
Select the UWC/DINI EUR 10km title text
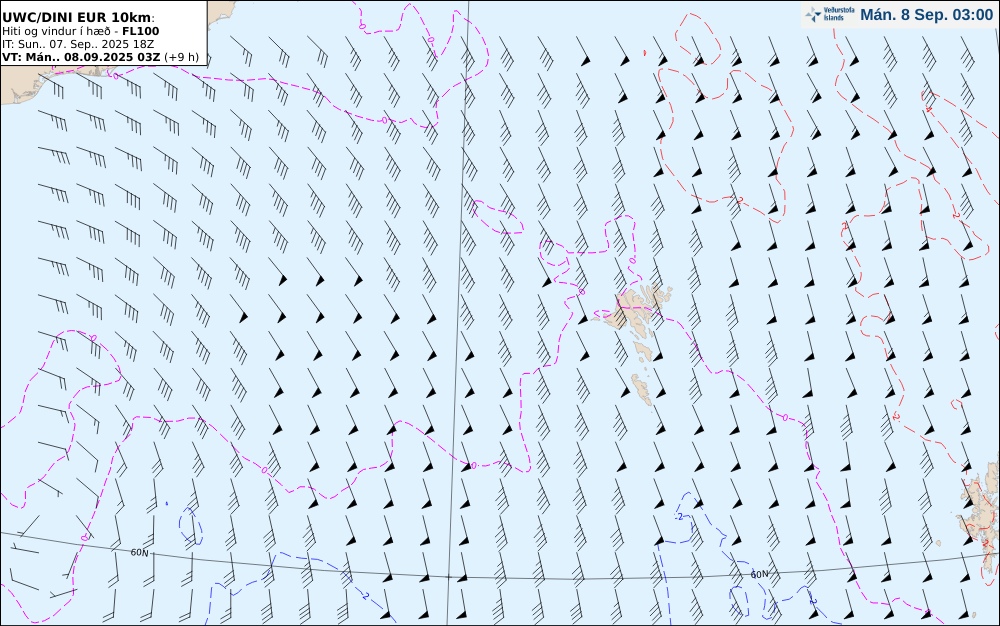click(78, 17)
